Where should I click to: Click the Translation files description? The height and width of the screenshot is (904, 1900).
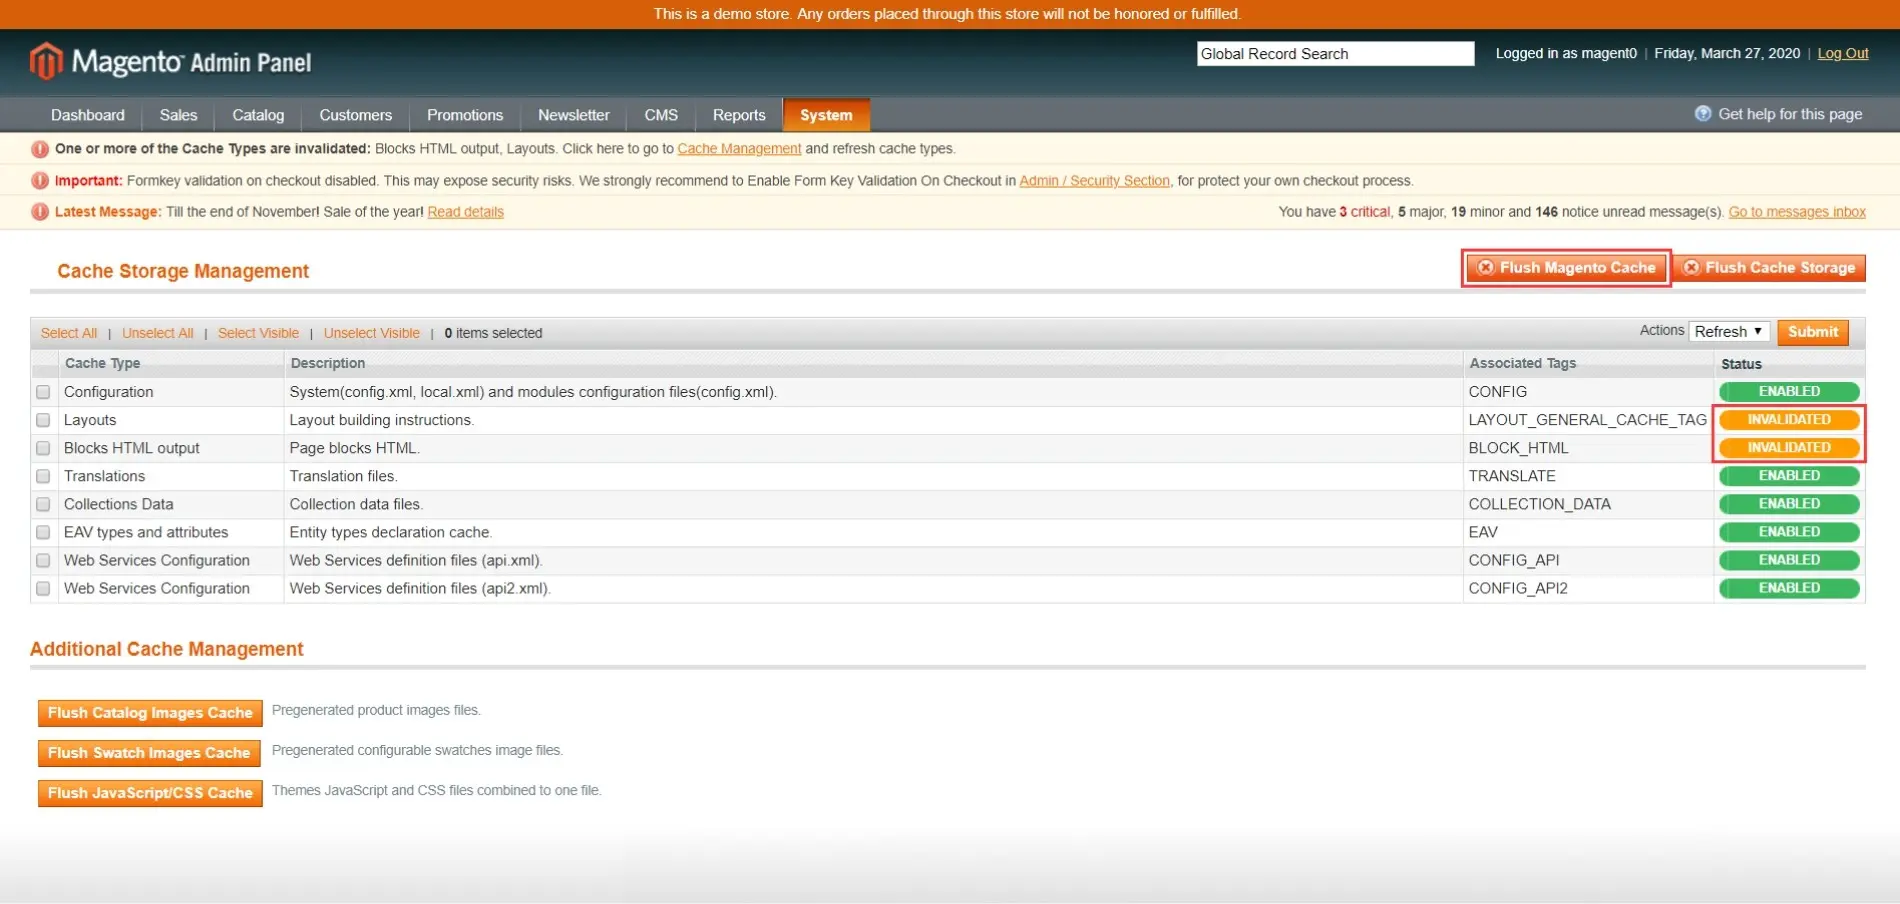click(x=343, y=476)
